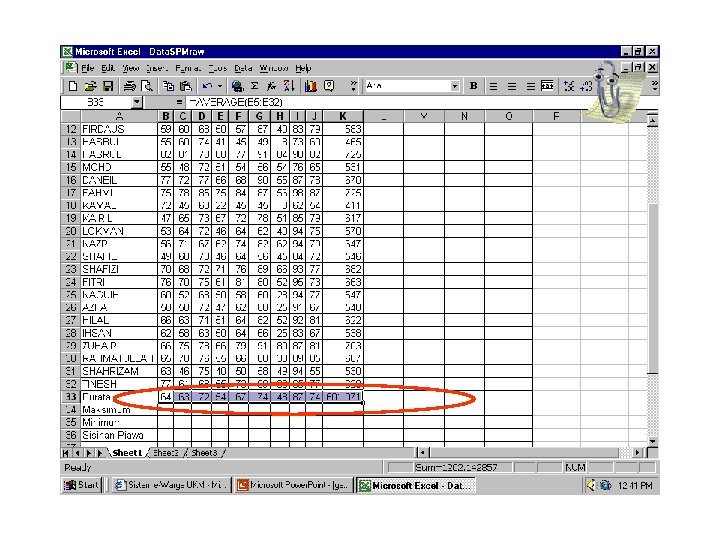The image size is (720, 540).
Task: Select the FITRI name cell
Action: pyautogui.click(x=119, y=282)
